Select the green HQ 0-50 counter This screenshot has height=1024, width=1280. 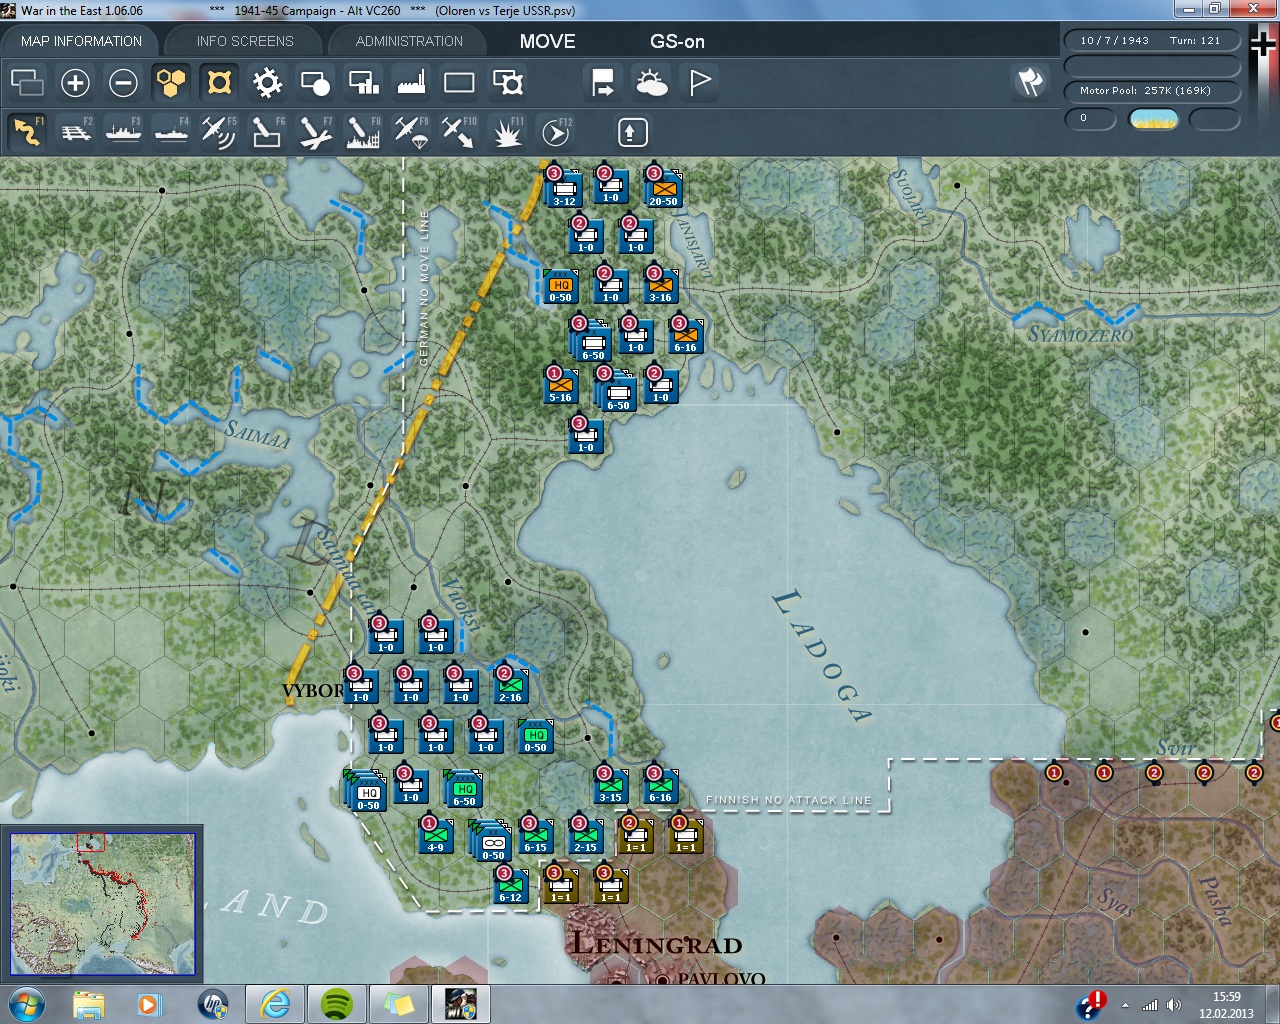pyautogui.click(x=536, y=736)
